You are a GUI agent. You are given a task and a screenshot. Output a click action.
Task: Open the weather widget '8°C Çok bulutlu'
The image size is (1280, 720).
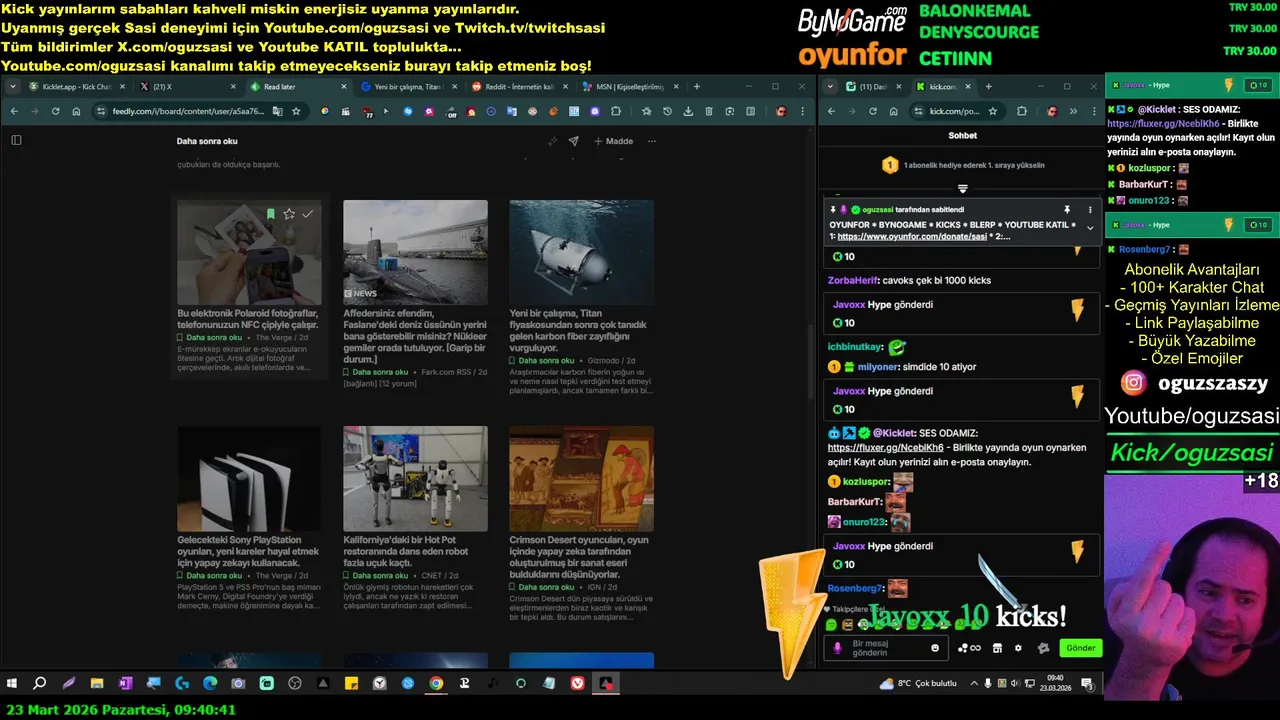point(918,684)
